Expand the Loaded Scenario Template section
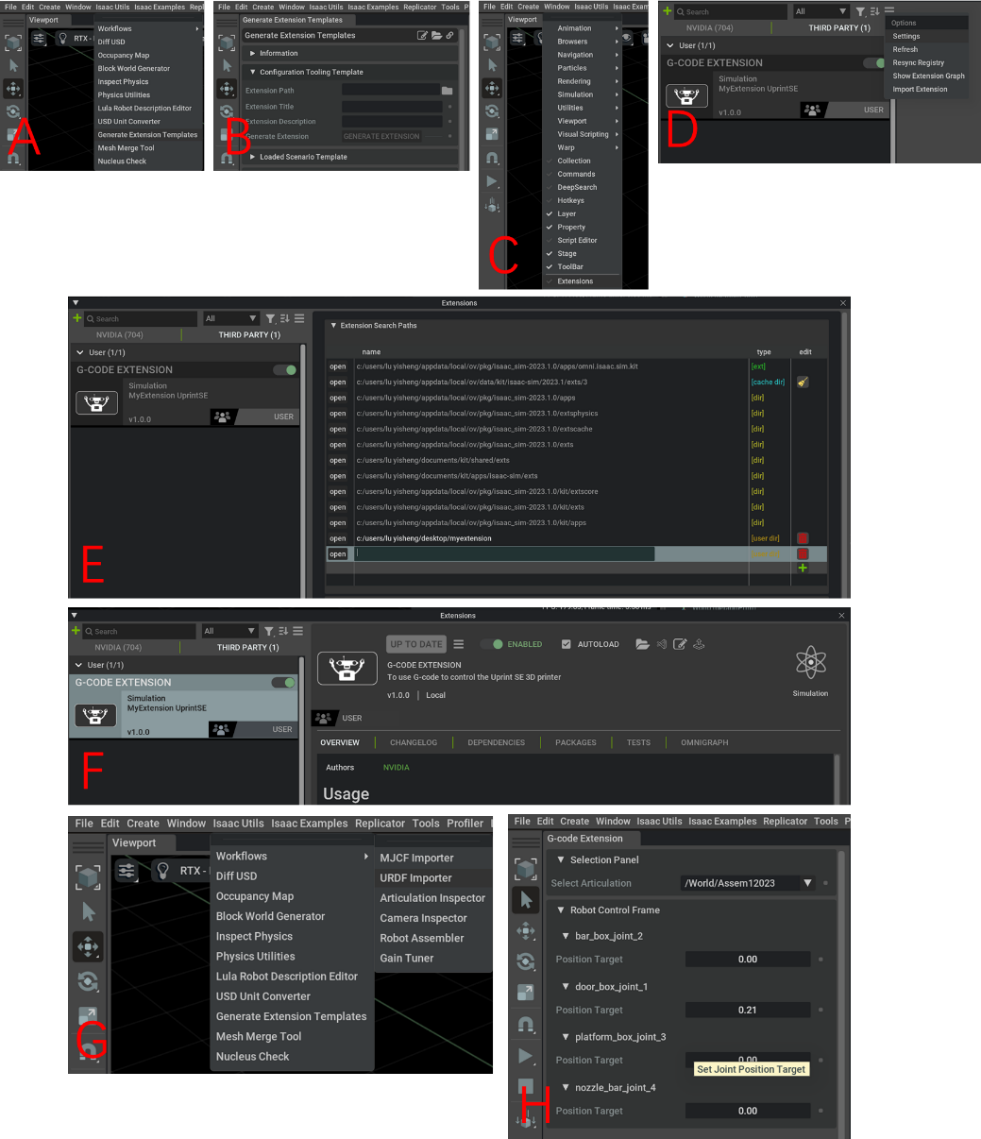 point(252,157)
